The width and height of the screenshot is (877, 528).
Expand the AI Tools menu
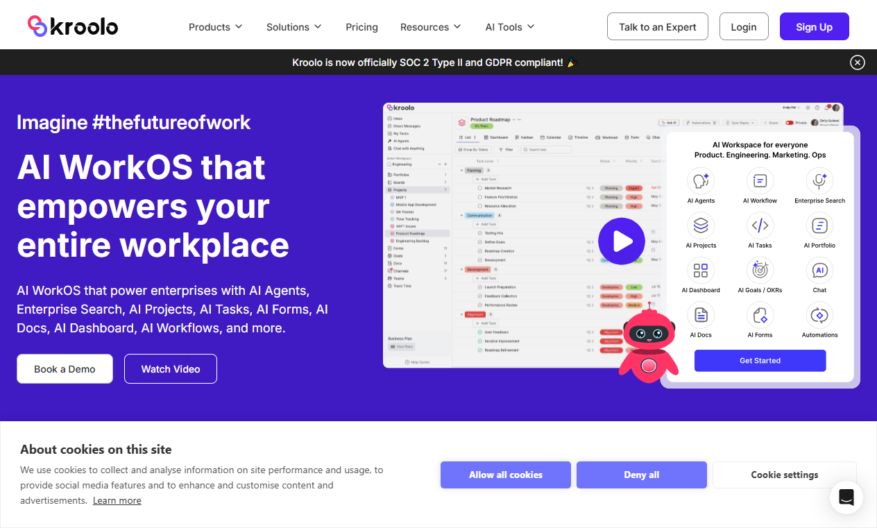[x=510, y=27]
